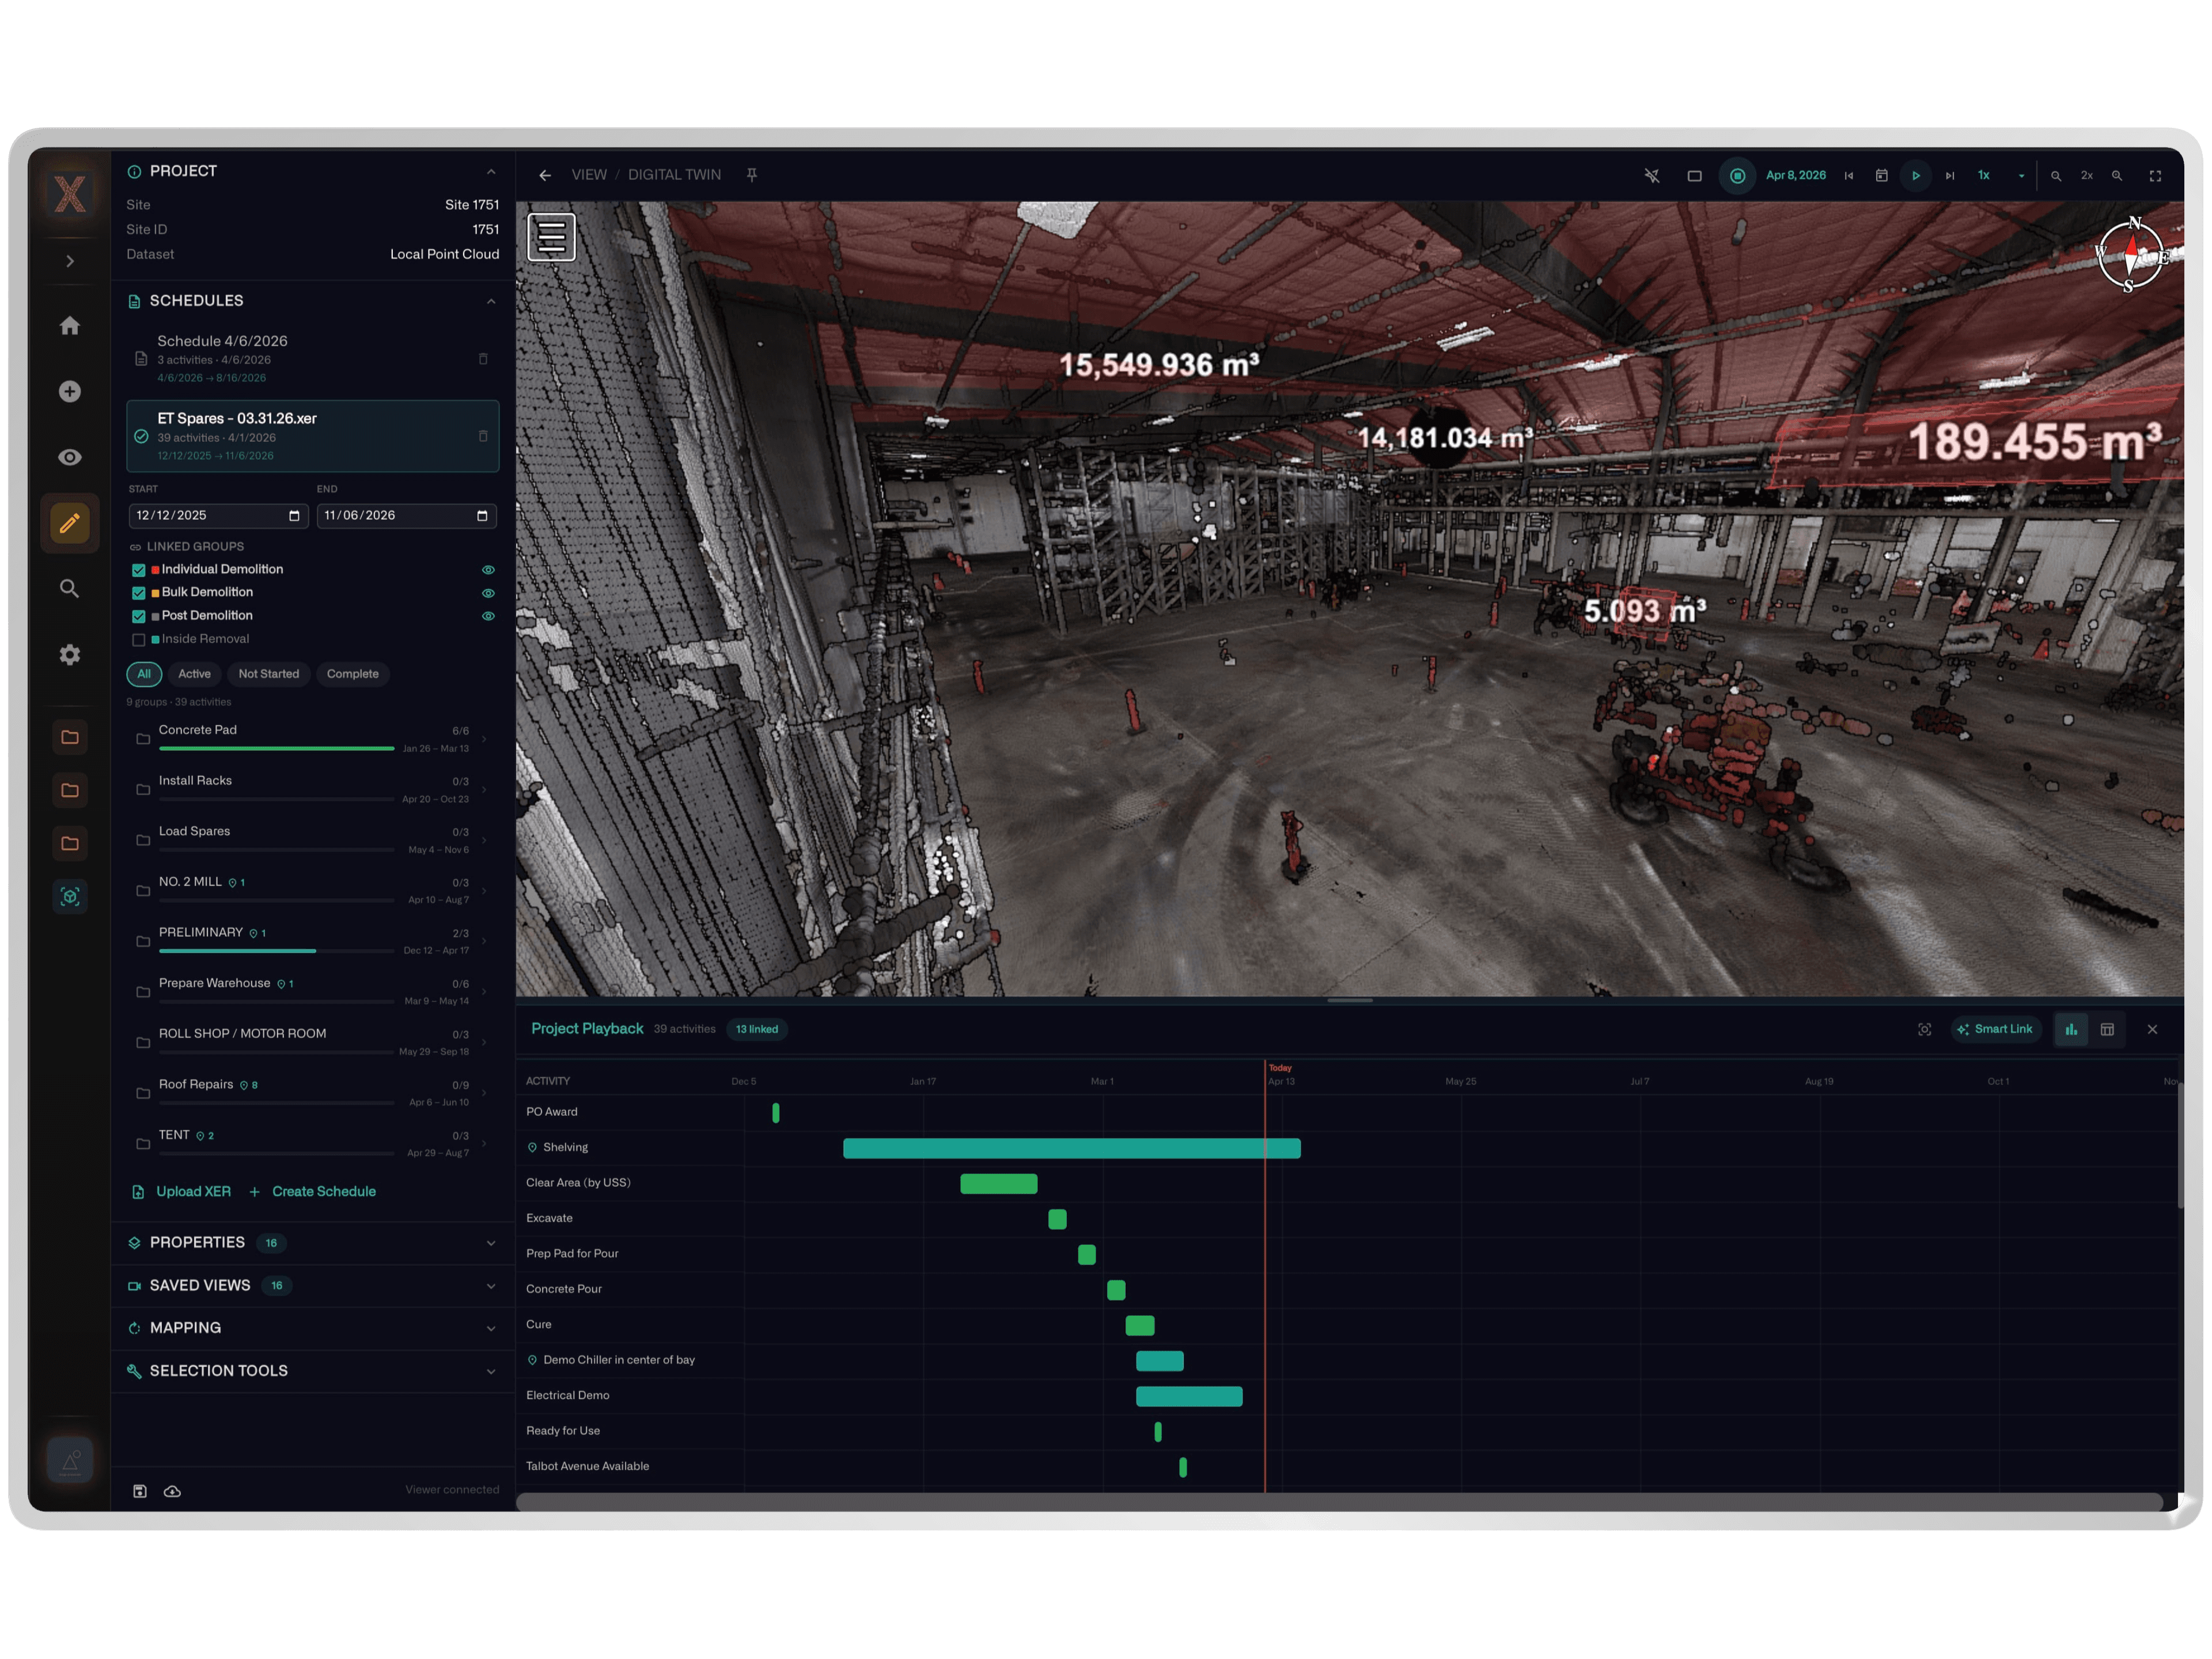
Task: Click the Shelving Gantt bar
Action: pos(1071,1149)
